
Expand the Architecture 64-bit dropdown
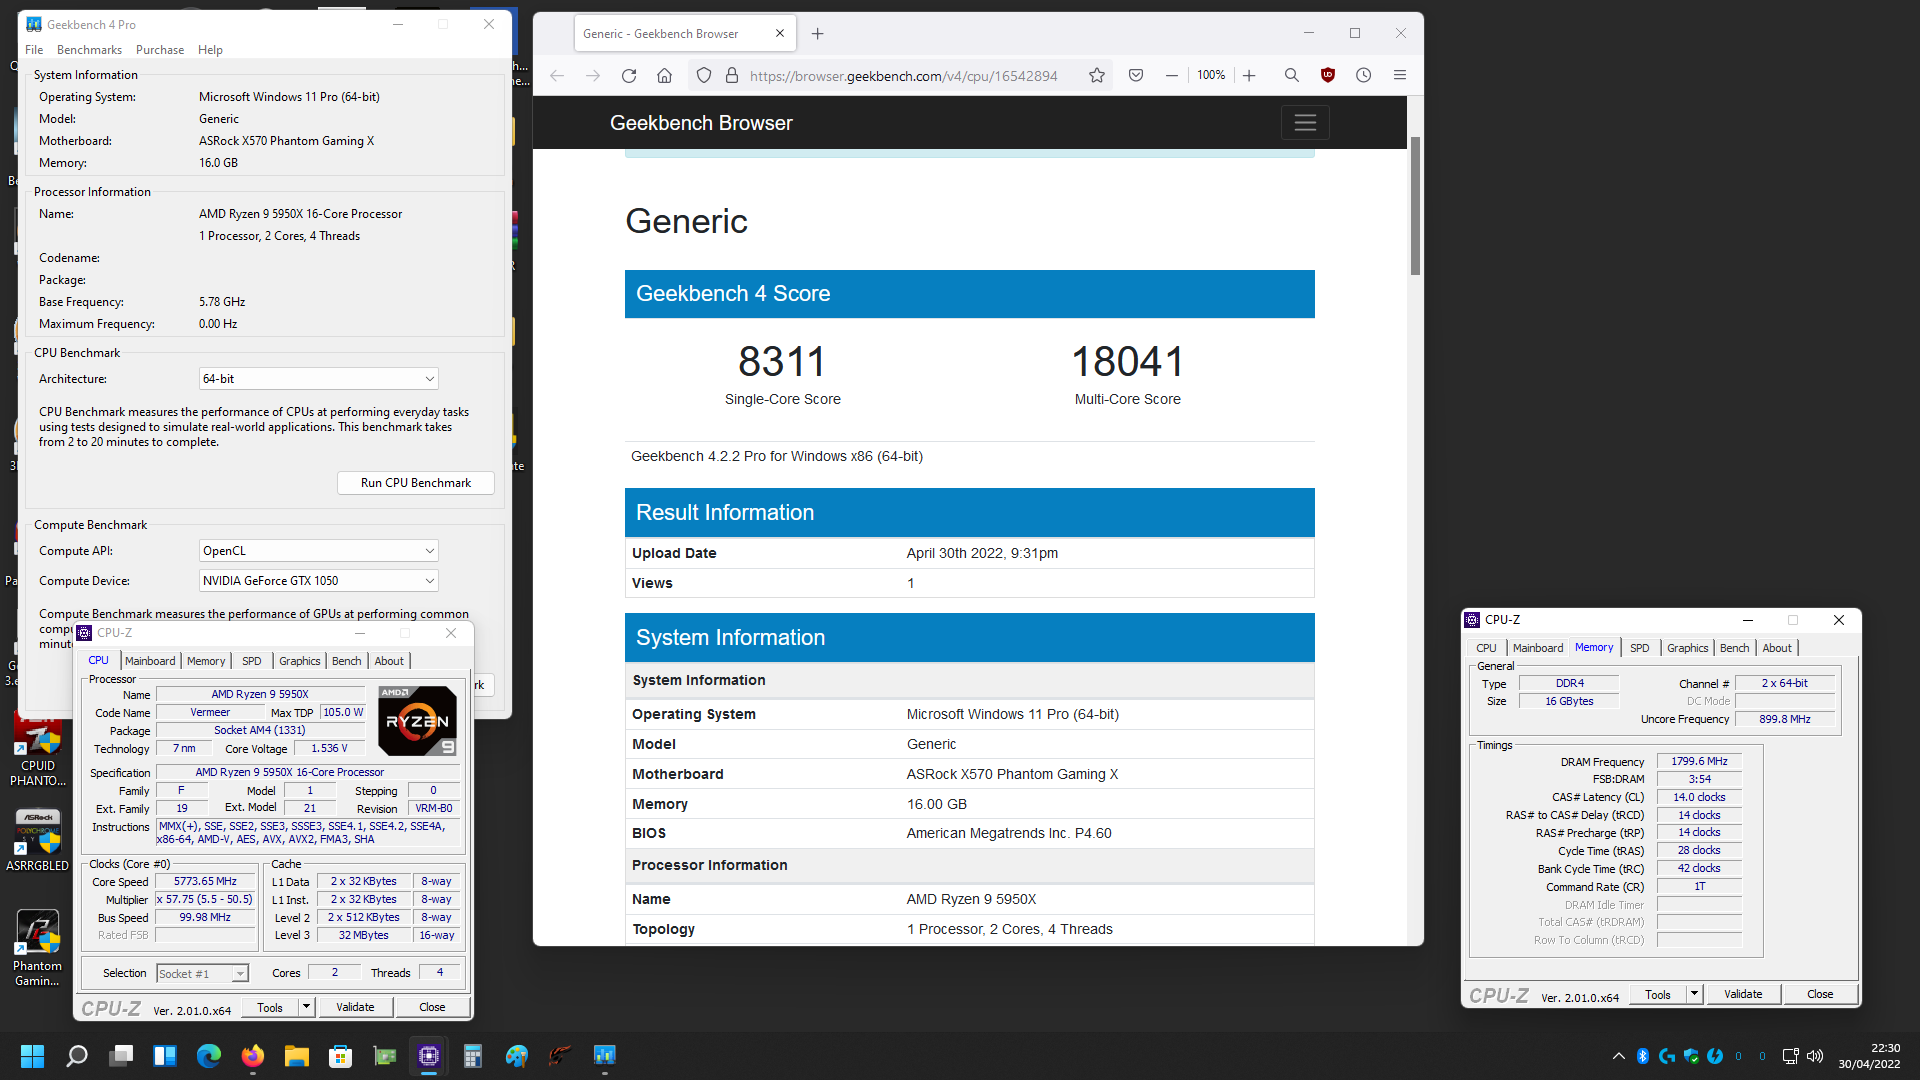point(318,379)
